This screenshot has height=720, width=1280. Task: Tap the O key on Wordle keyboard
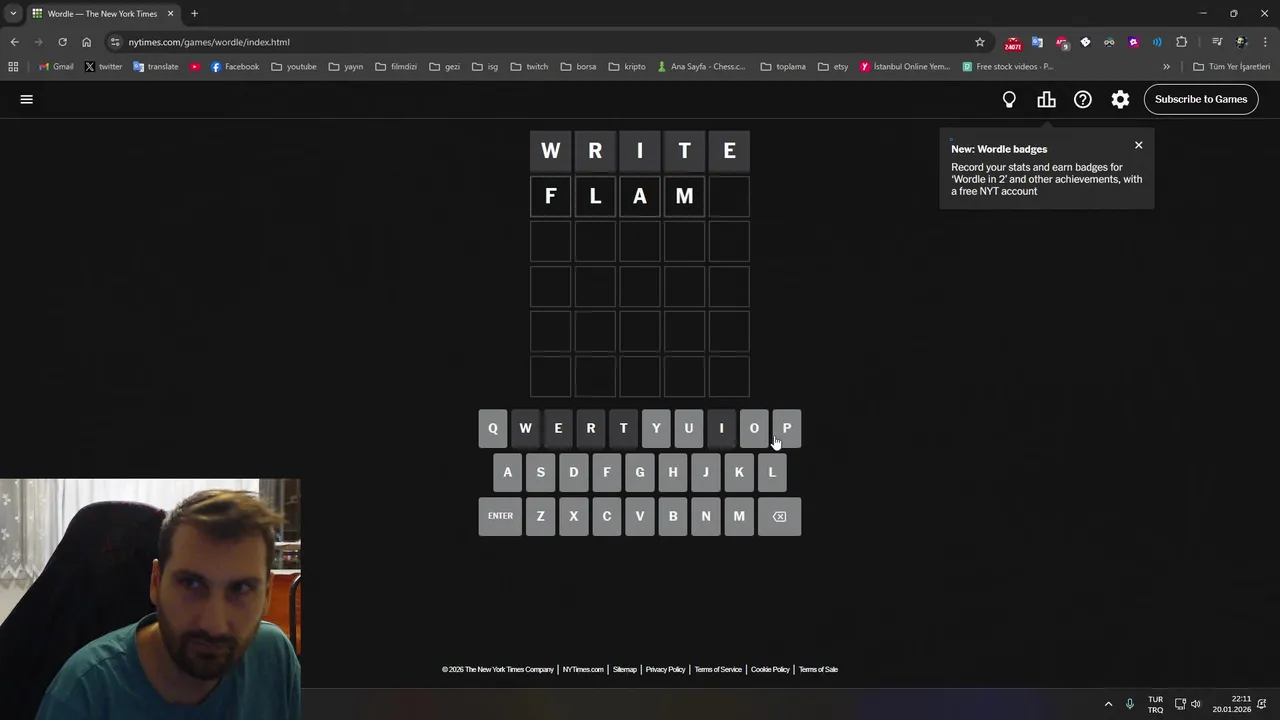point(754,428)
